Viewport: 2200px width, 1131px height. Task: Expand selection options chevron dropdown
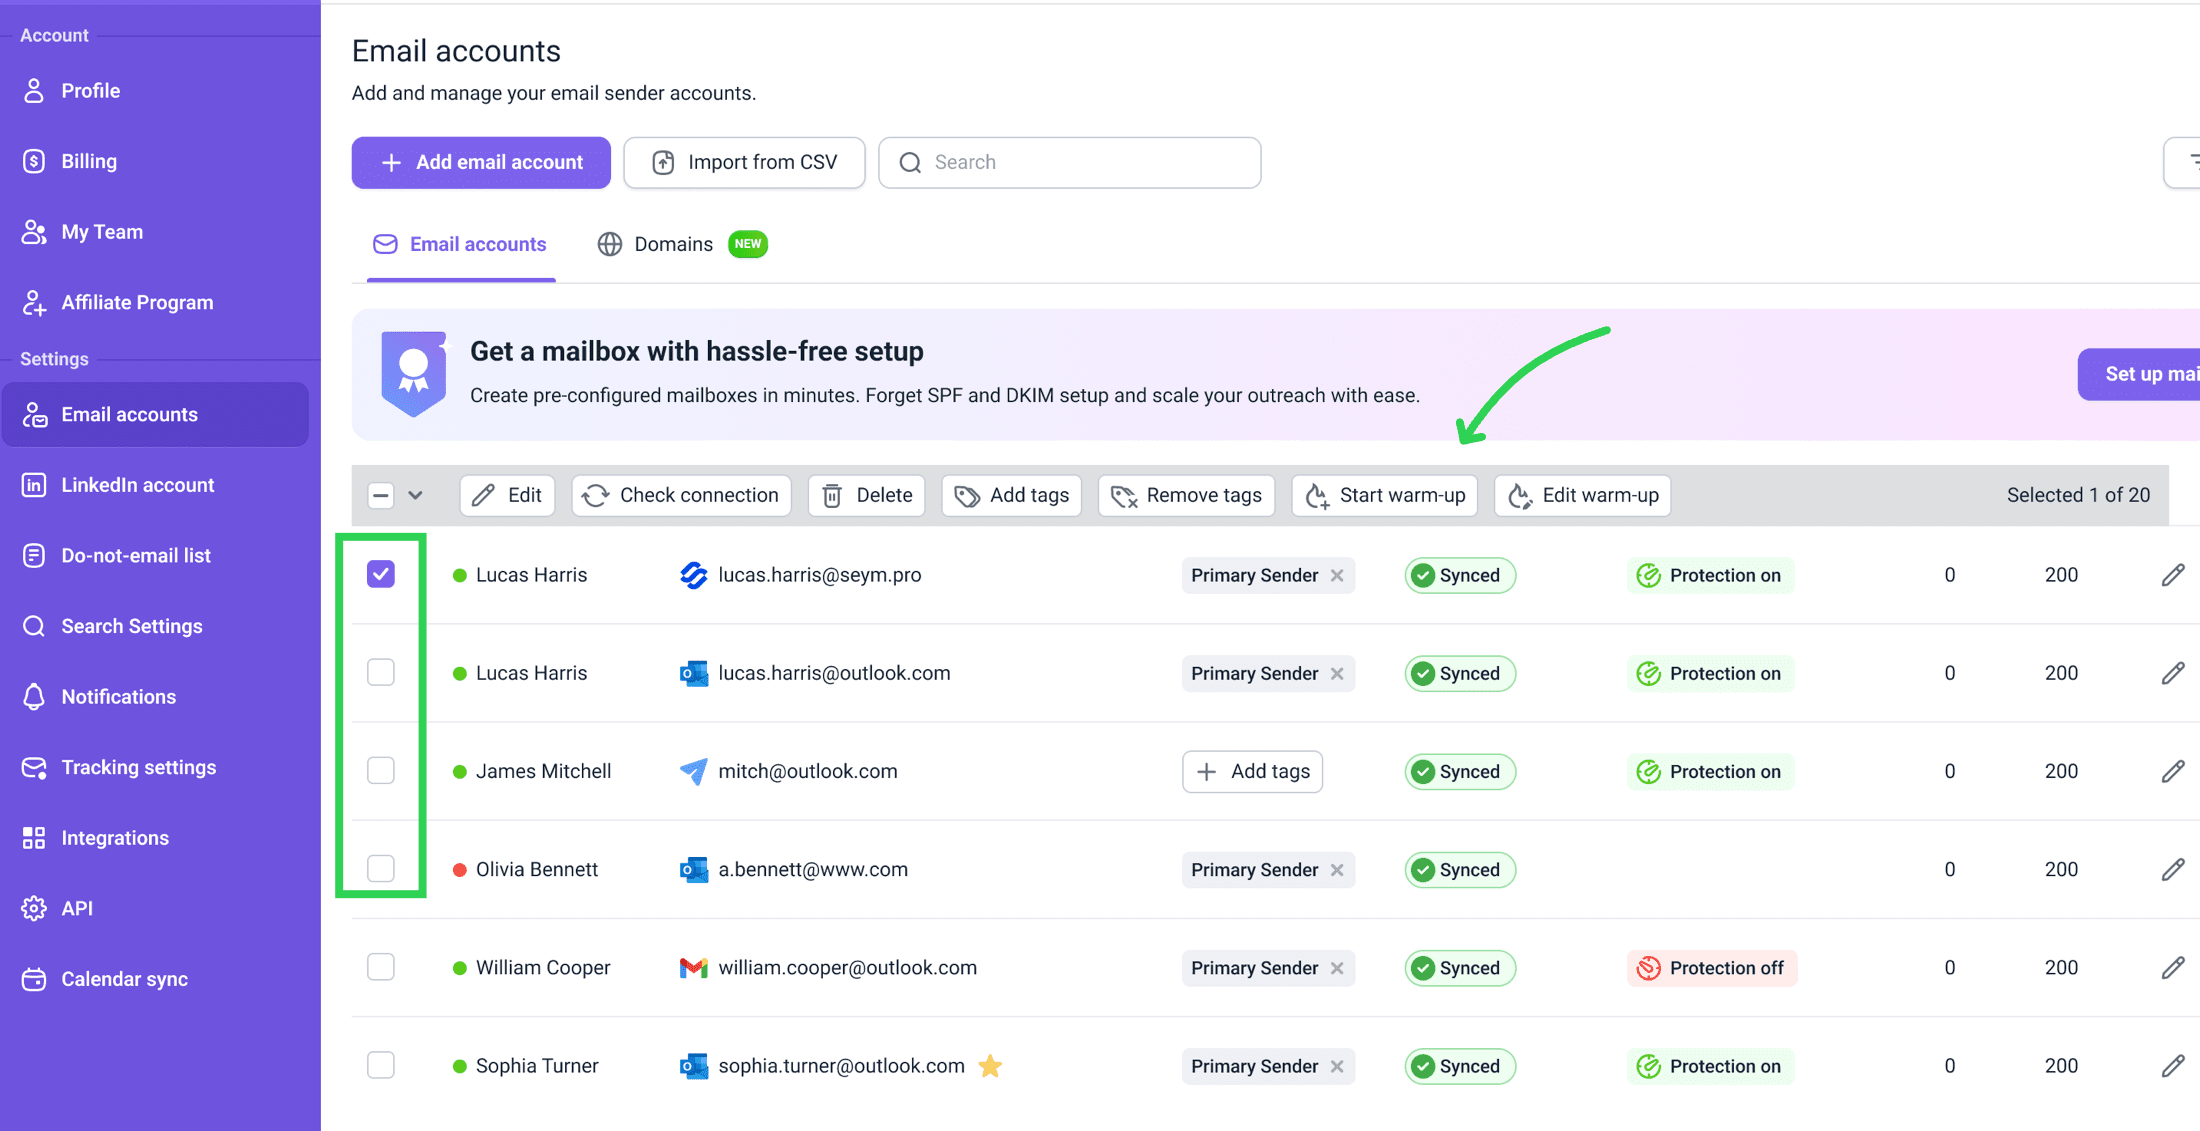tap(415, 496)
